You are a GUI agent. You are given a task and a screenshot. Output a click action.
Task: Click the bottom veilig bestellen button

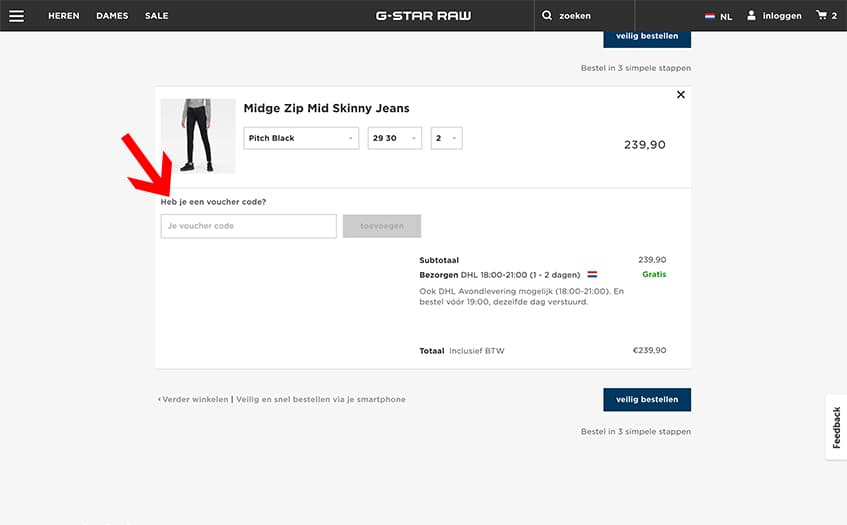[647, 399]
